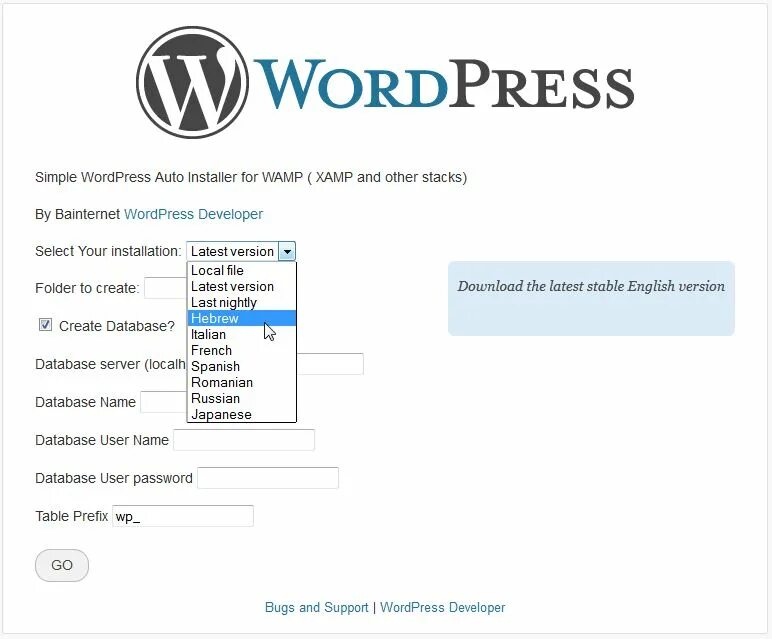The width and height of the screenshot is (772, 639).
Task: Open the Bugs and Support link
Action: point(317,607)
